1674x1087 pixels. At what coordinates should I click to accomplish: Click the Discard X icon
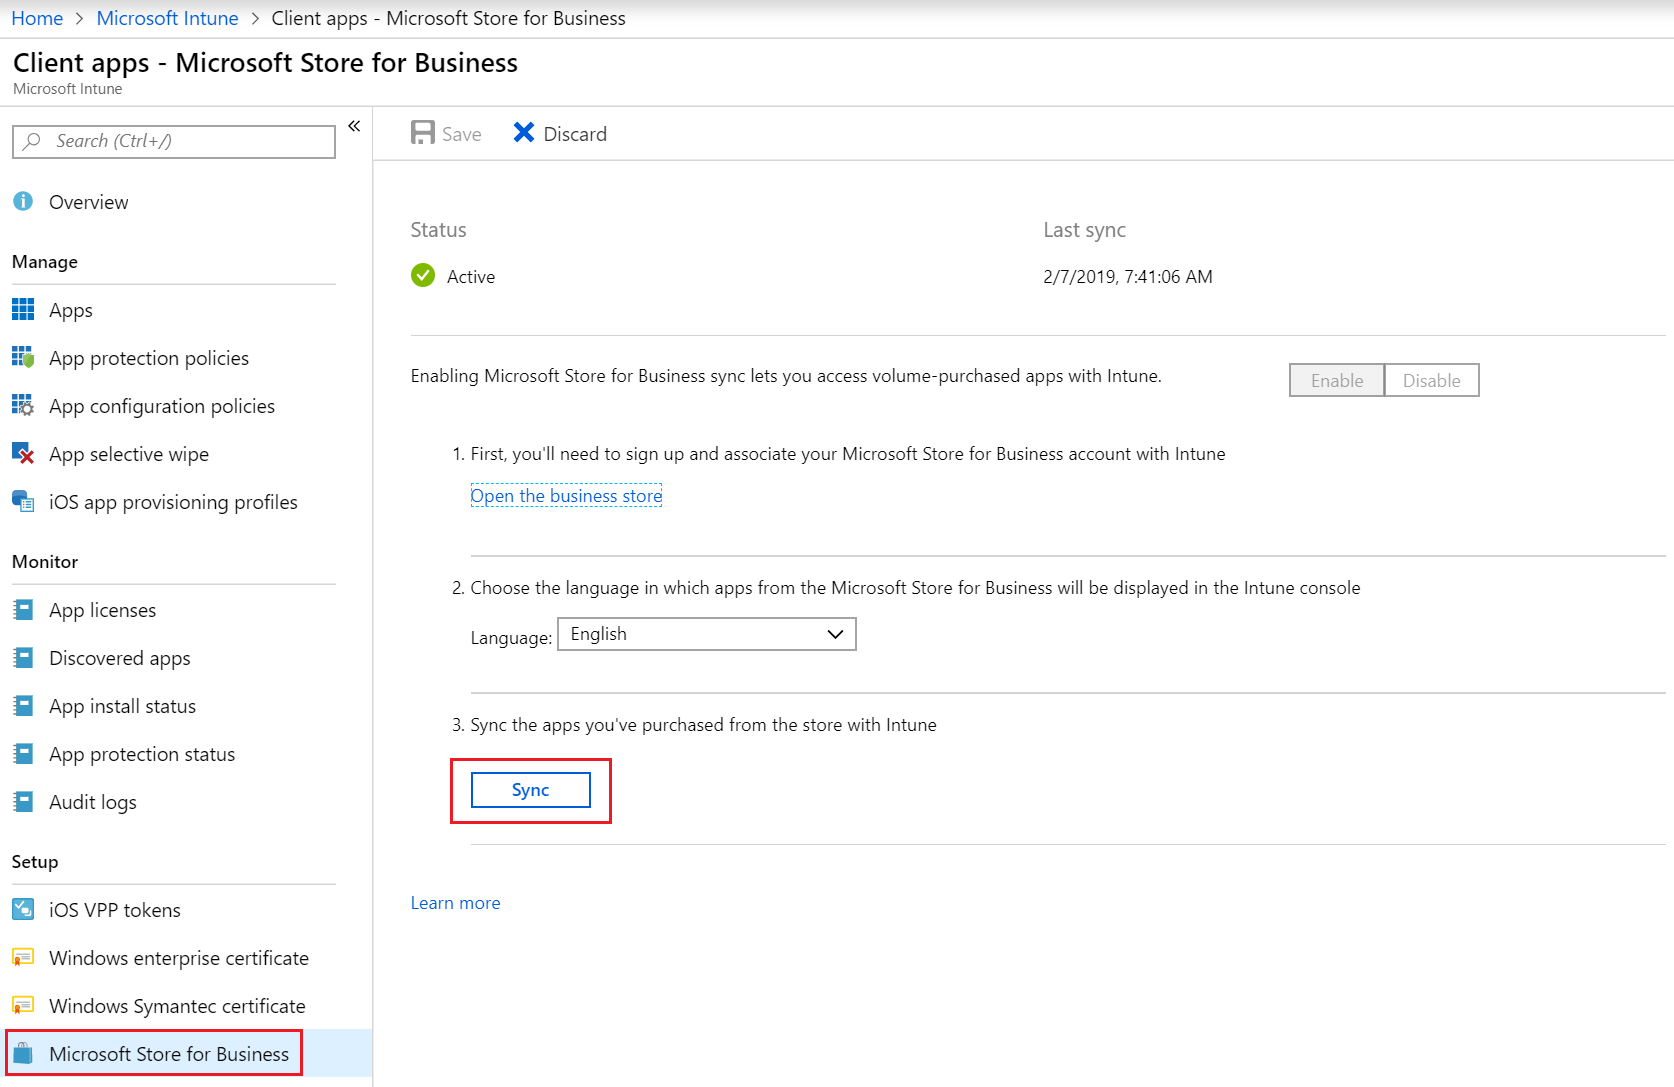pyautogui.click(x=524, y=133)
